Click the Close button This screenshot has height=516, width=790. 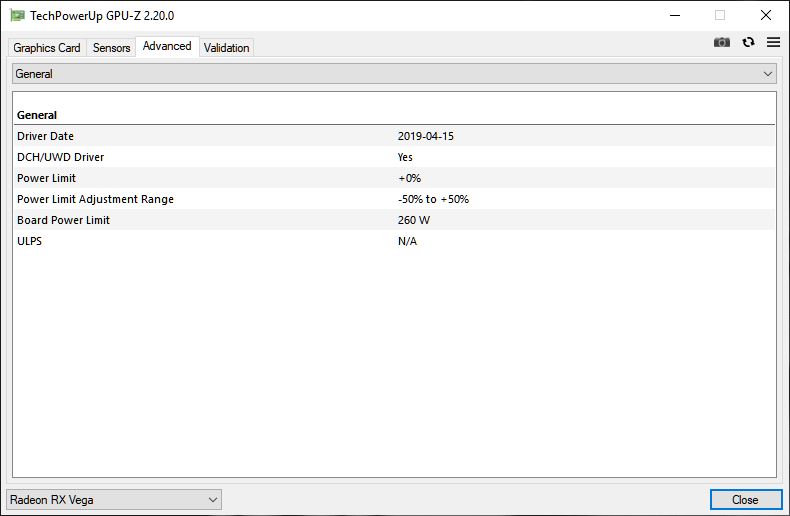[746, 500]
